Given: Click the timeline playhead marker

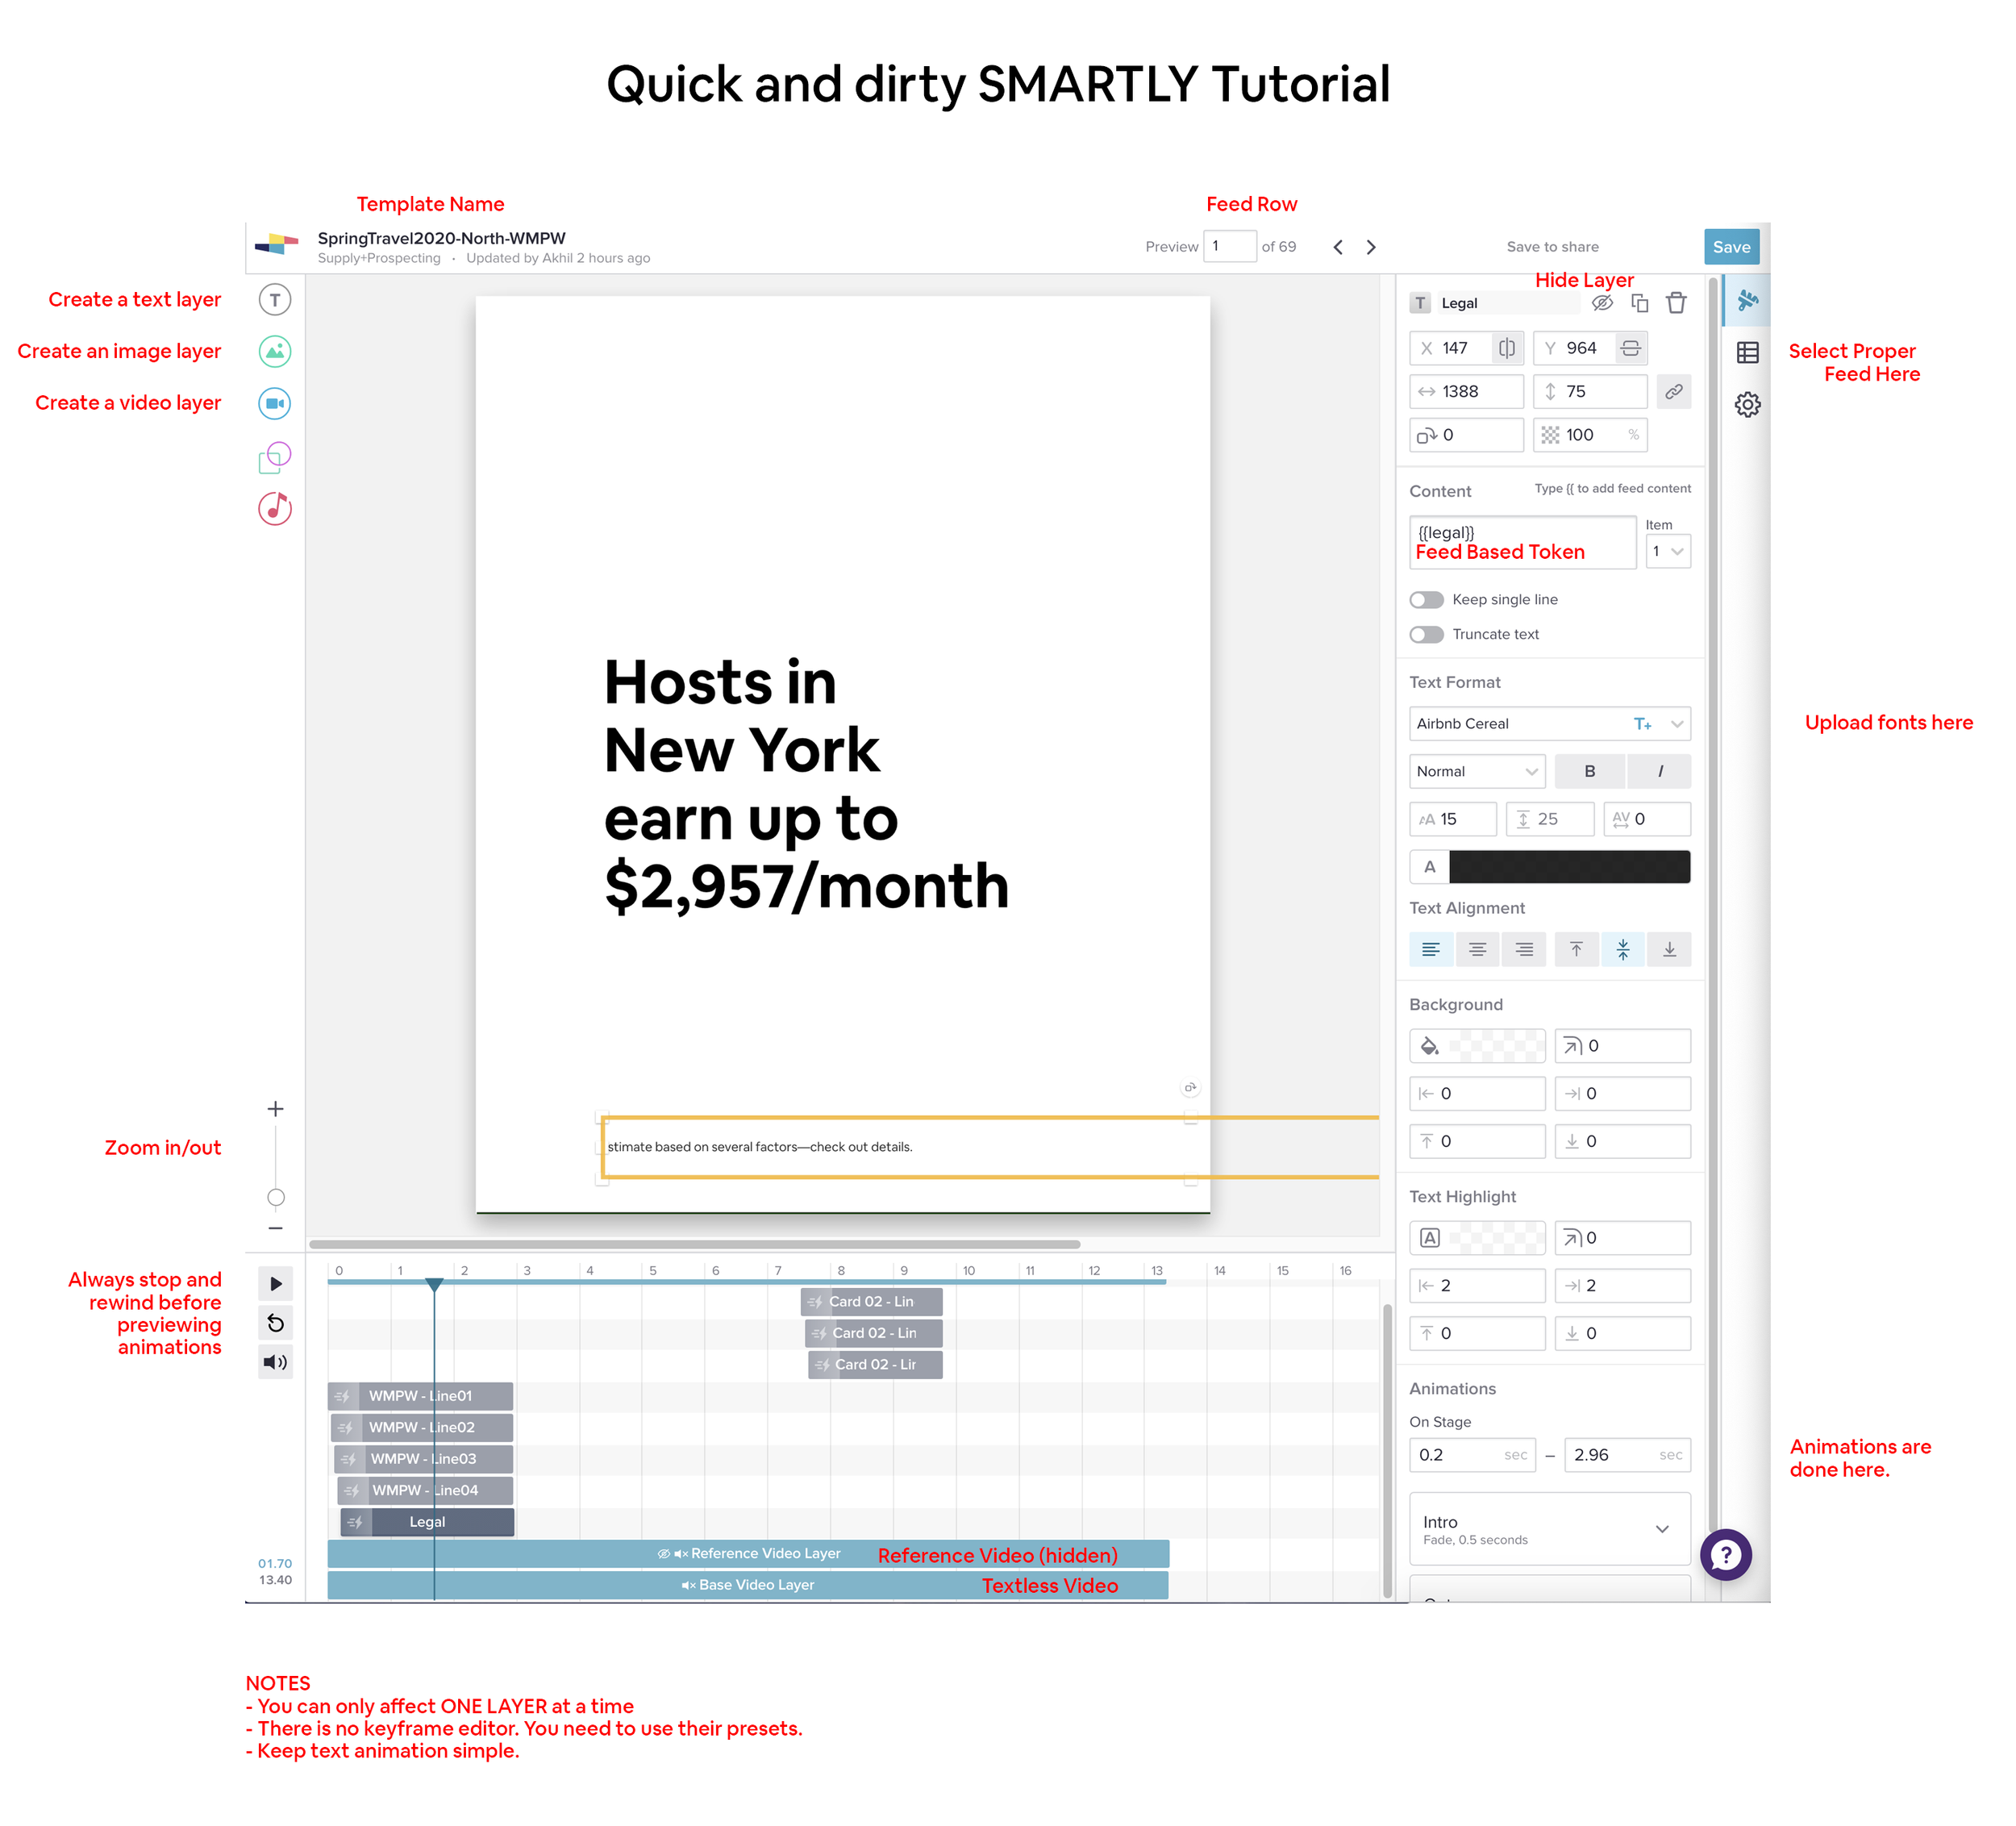Looking at the screenshot, I should tap(434, 1285).
